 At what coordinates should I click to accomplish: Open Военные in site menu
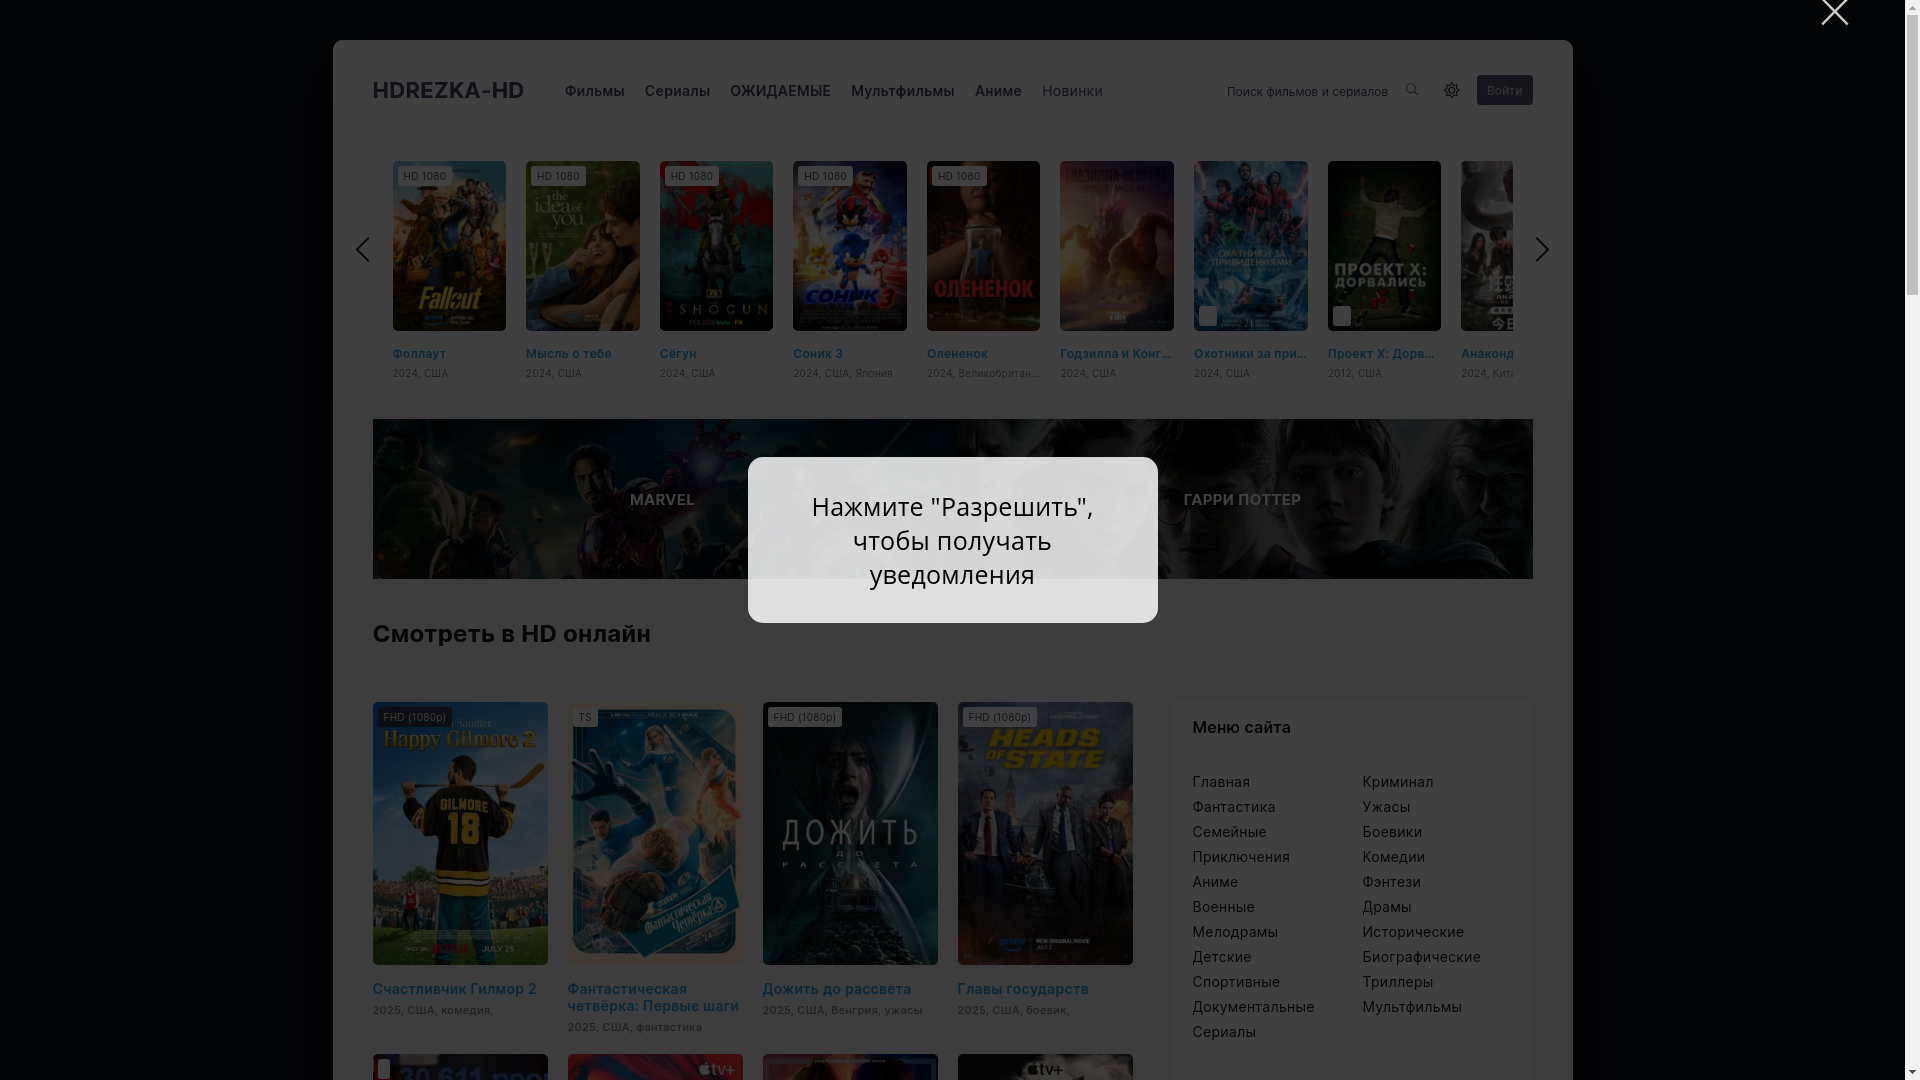point(1223,907)
